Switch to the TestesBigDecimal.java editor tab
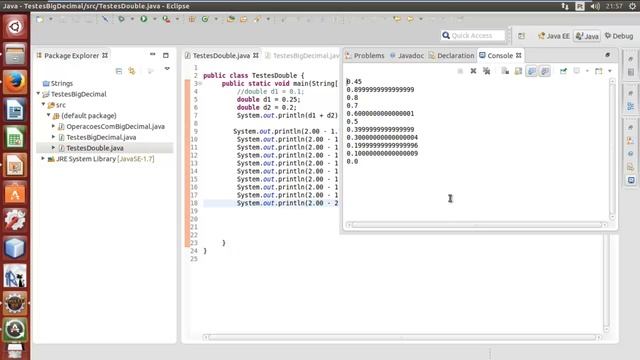 pos(302,56)
